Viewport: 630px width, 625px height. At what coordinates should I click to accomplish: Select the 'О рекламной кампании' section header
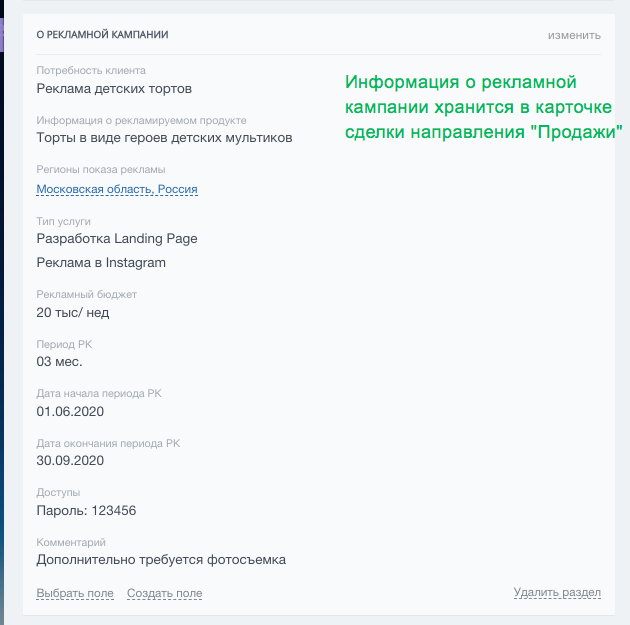pyautogui.click(x=102, y=35)
